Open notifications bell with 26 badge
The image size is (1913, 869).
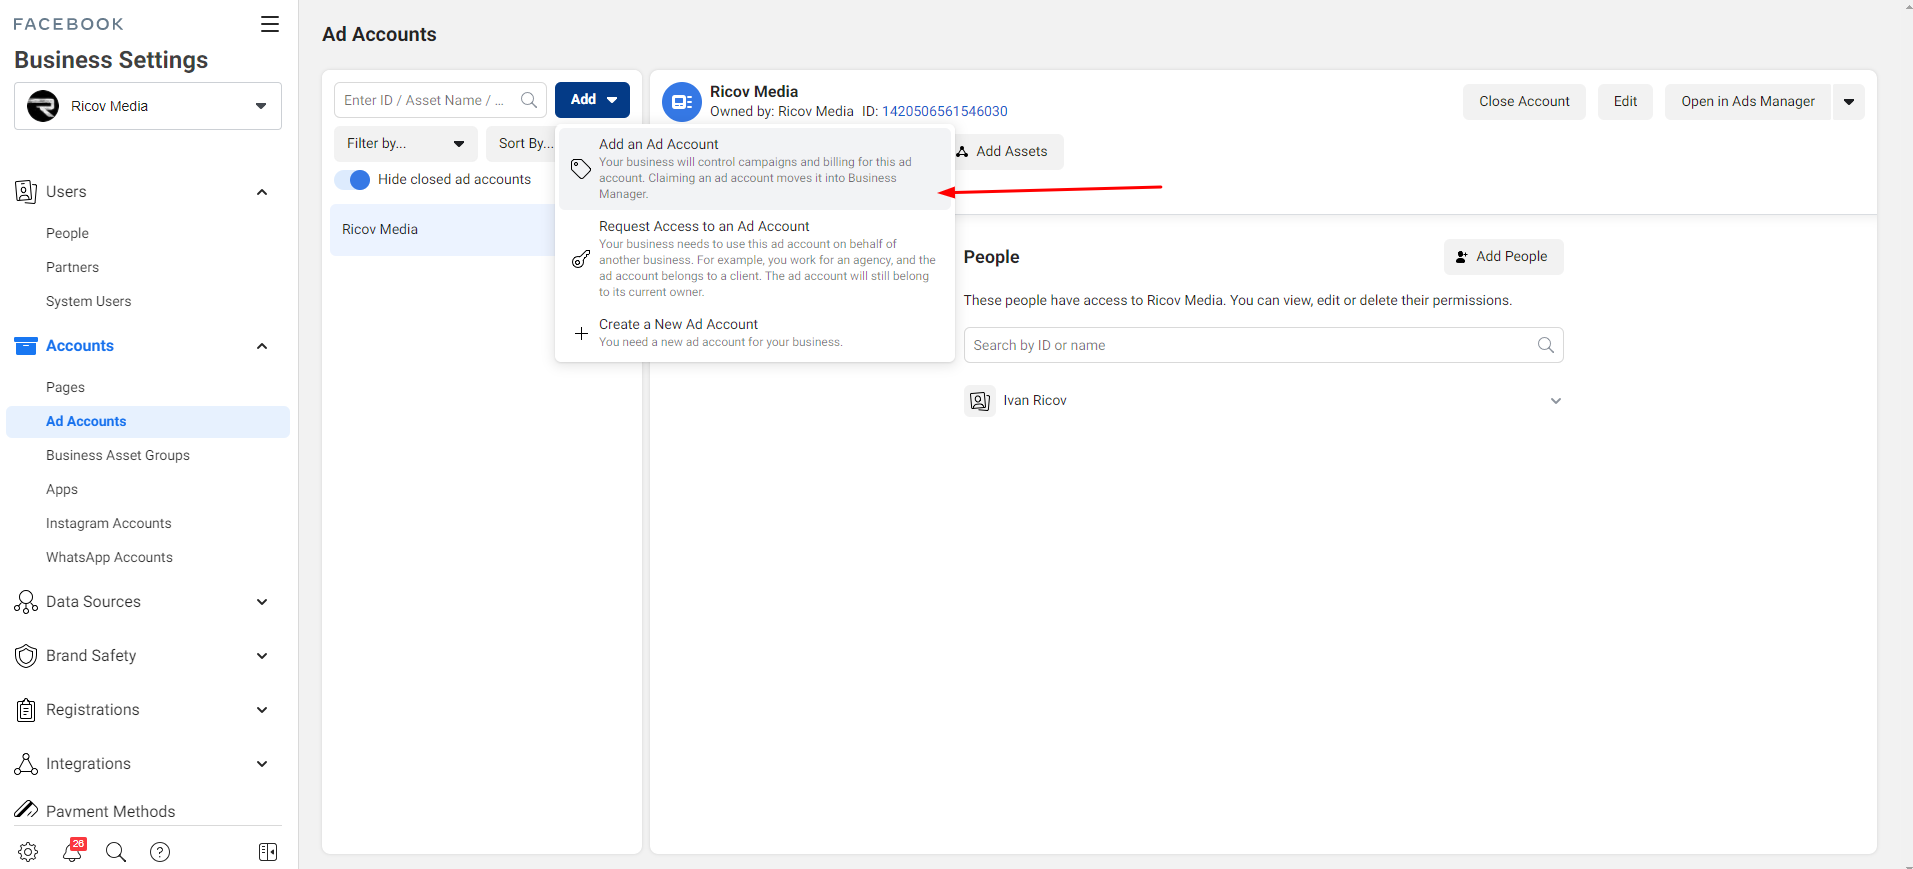[73, 851]
